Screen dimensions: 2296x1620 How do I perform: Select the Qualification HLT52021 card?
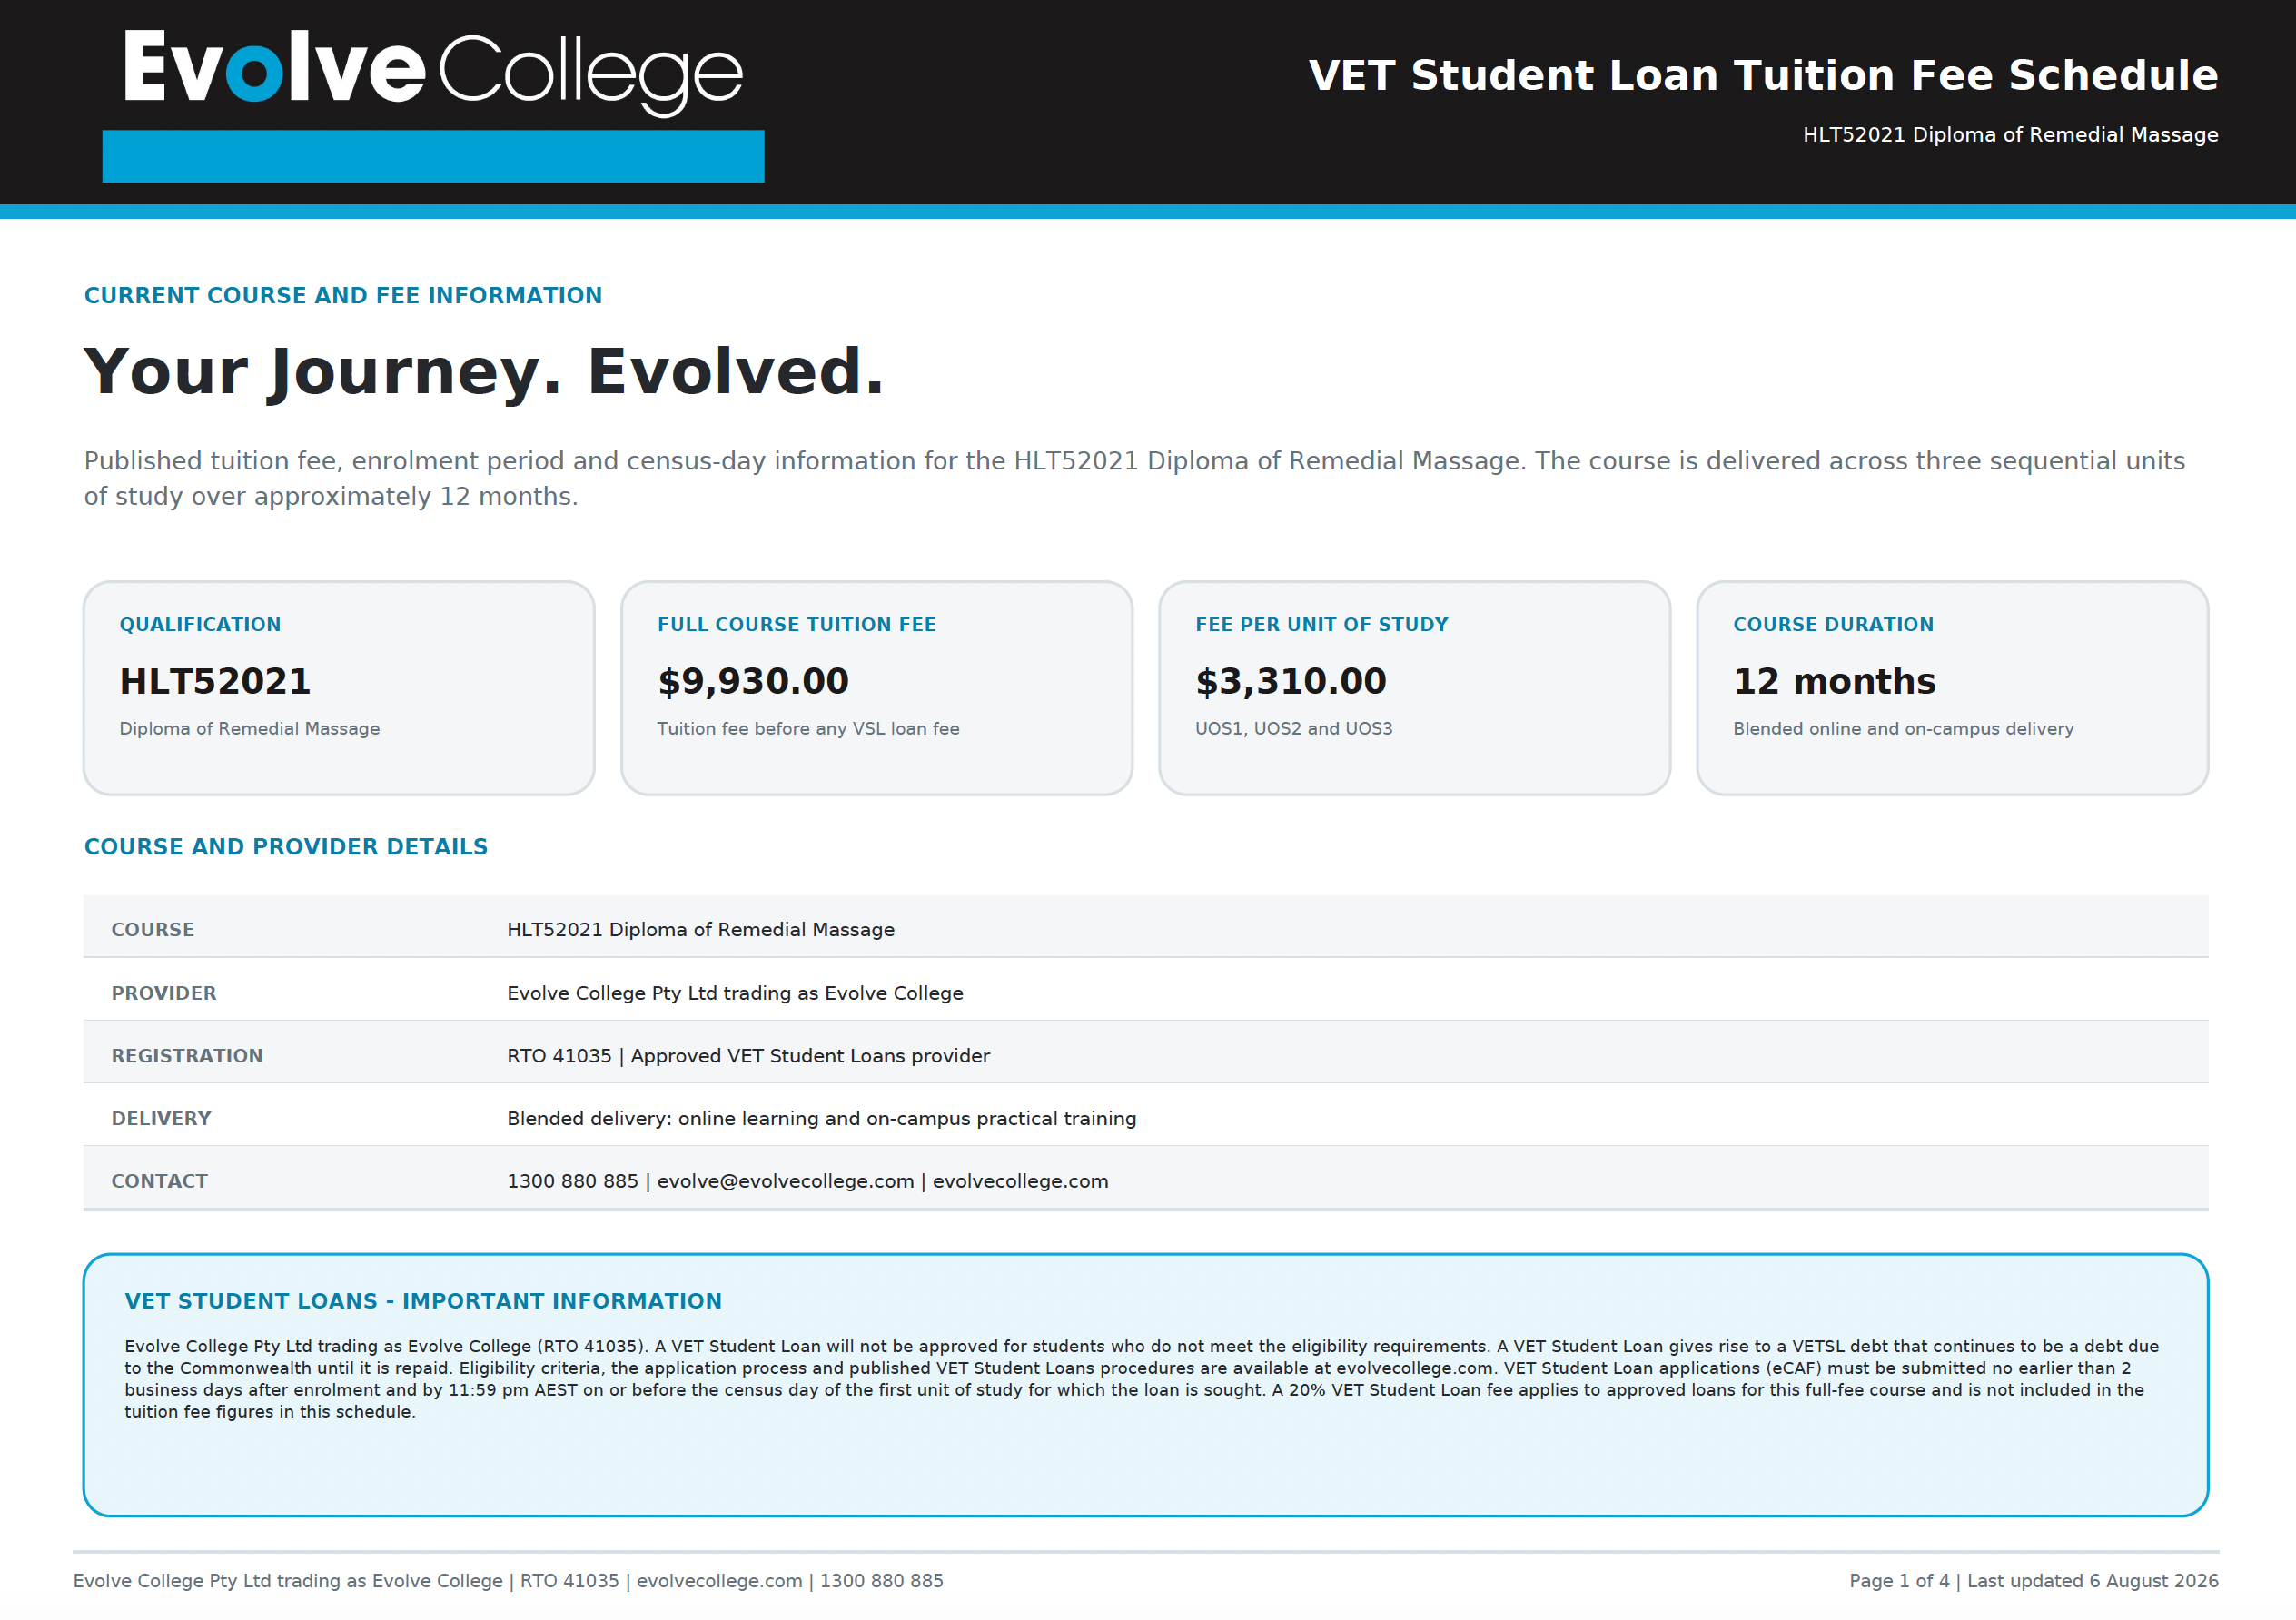(339, 688)
